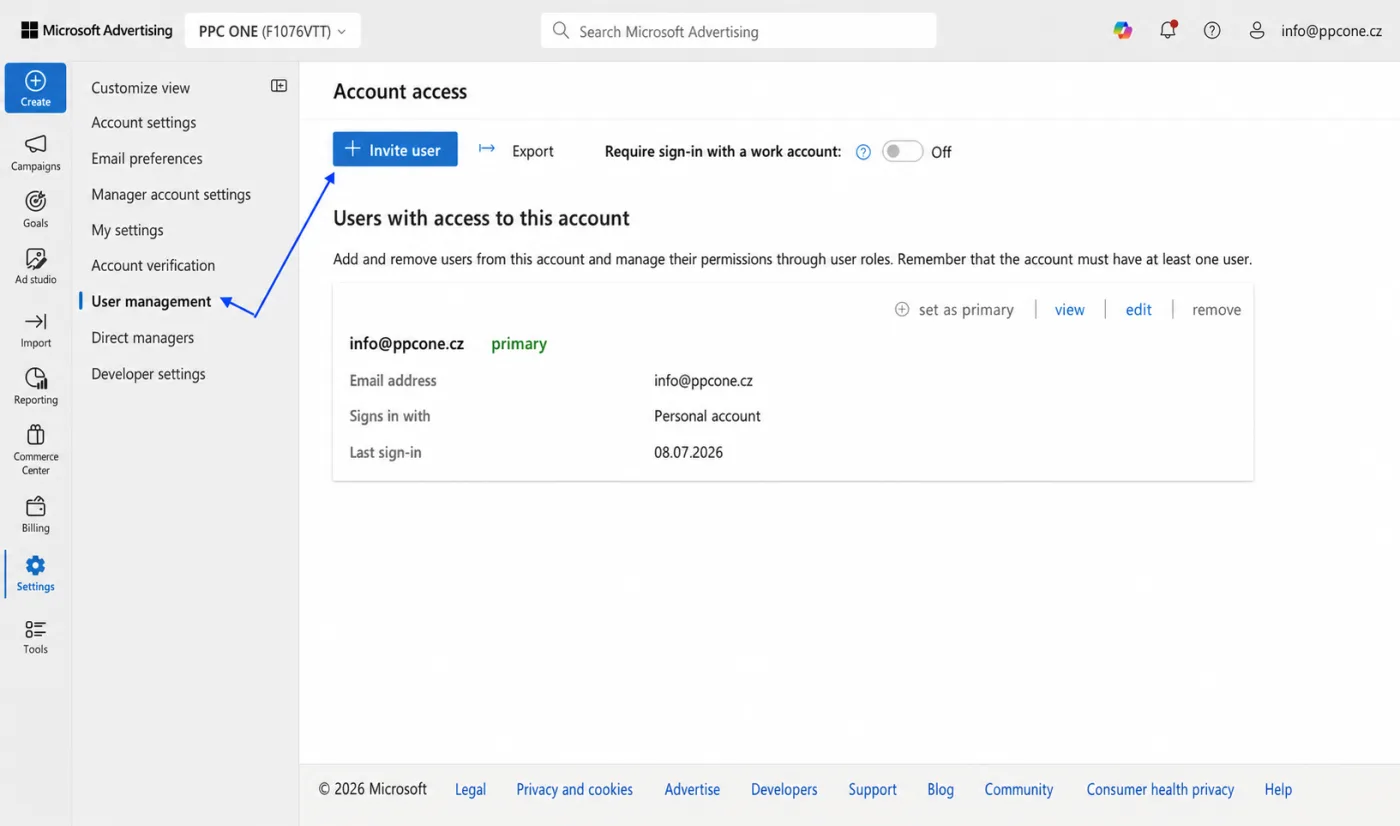Open Manager account settings

click(x=171, y=194)
